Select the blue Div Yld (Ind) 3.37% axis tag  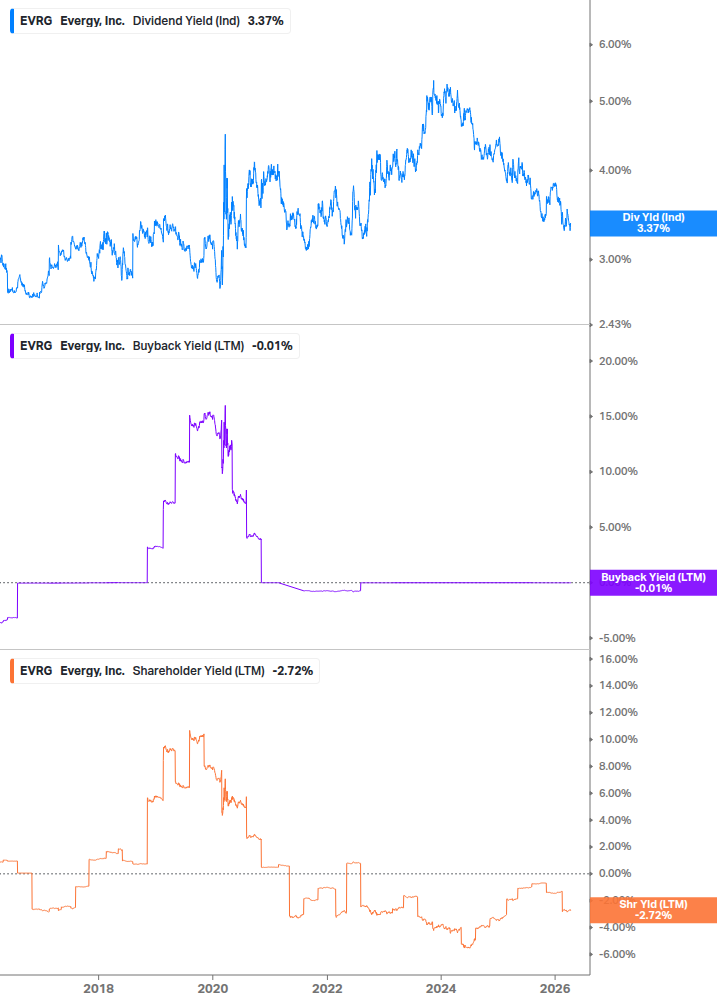point(654,223)
